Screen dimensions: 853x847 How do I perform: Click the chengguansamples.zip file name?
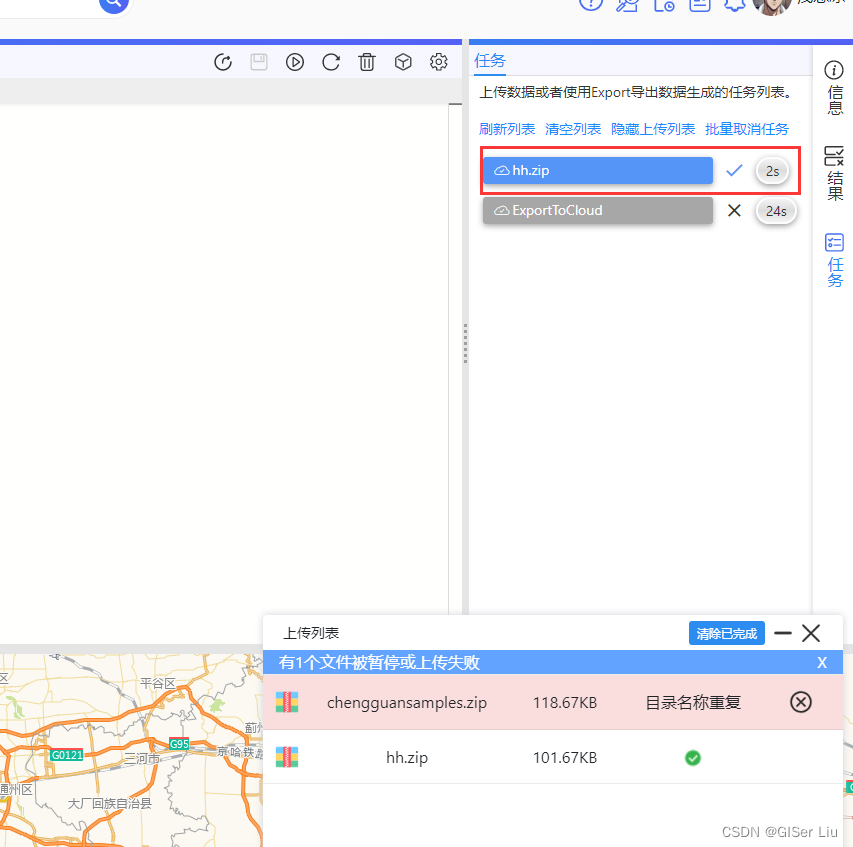tap(407, 703)
